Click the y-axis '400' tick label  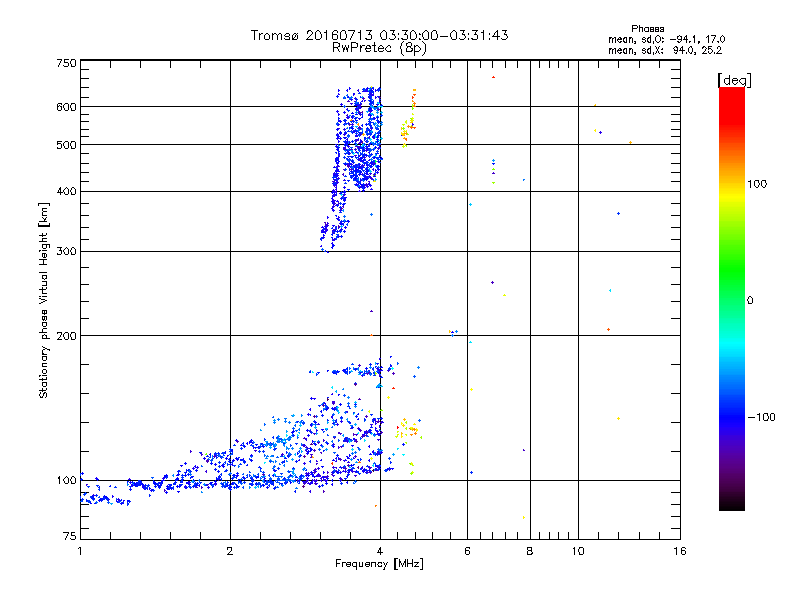coord(67,192)
